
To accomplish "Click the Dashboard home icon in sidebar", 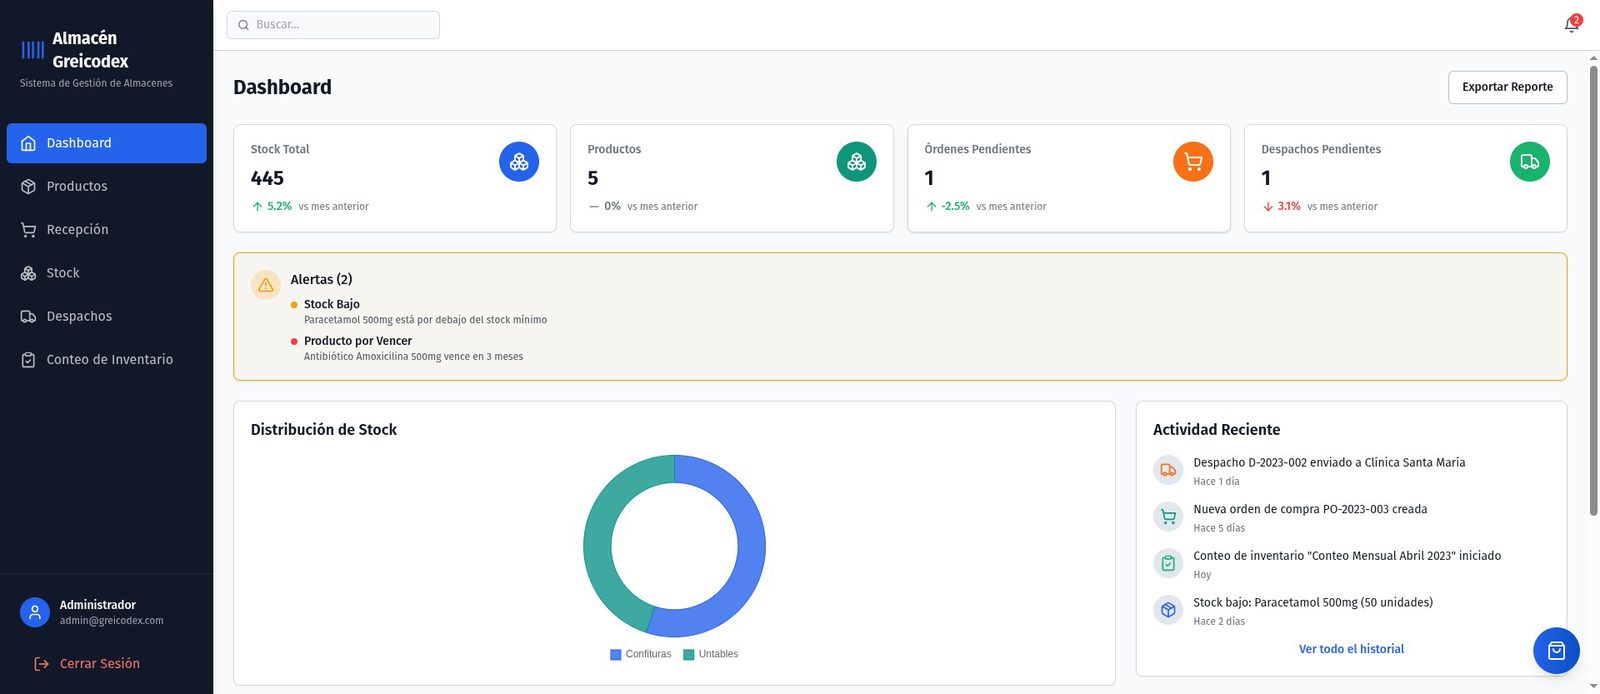I will [x=29, y=143].
